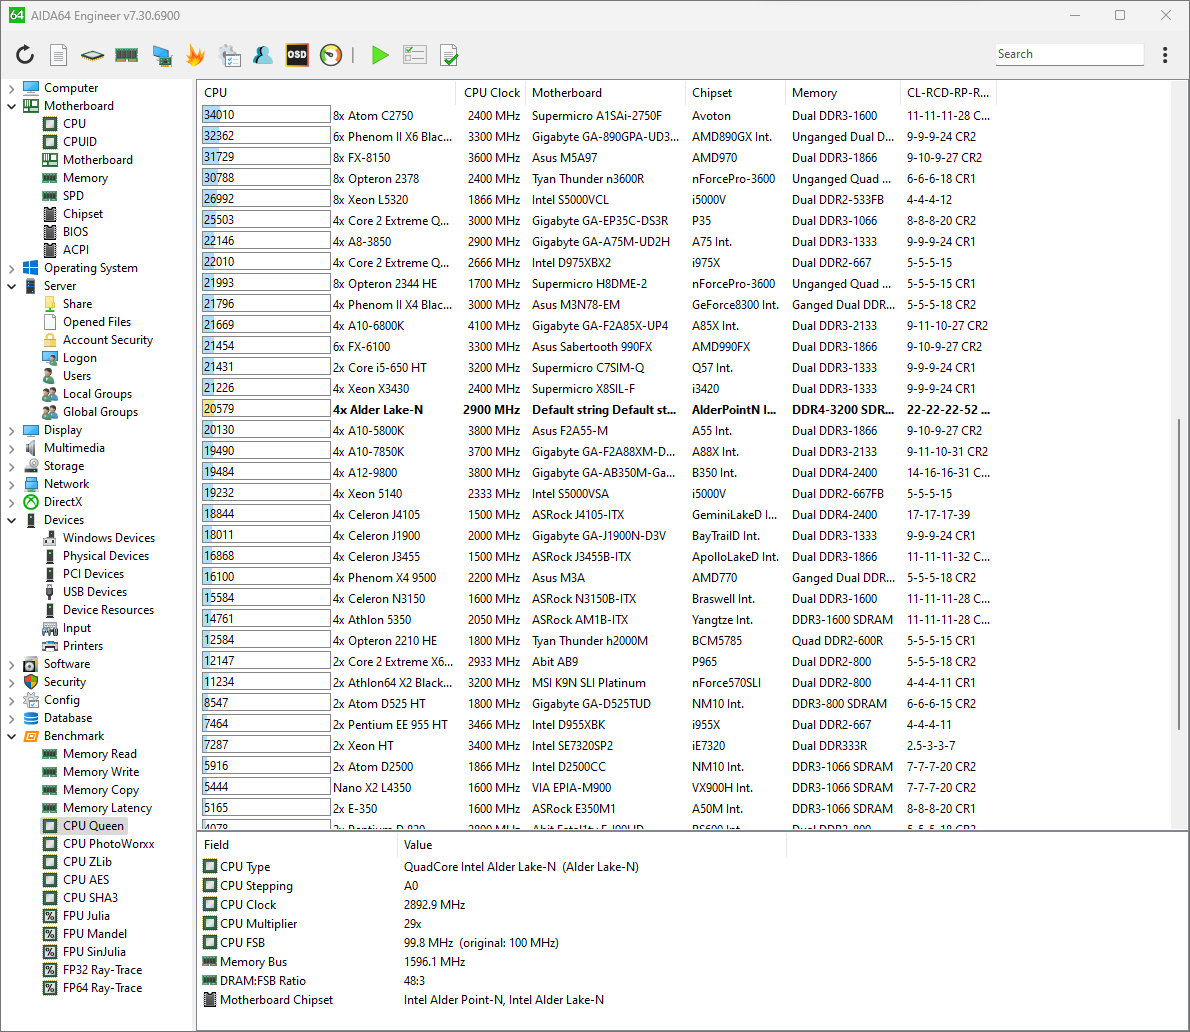Click the CPU chip toolbar icon

pos(92,56)
